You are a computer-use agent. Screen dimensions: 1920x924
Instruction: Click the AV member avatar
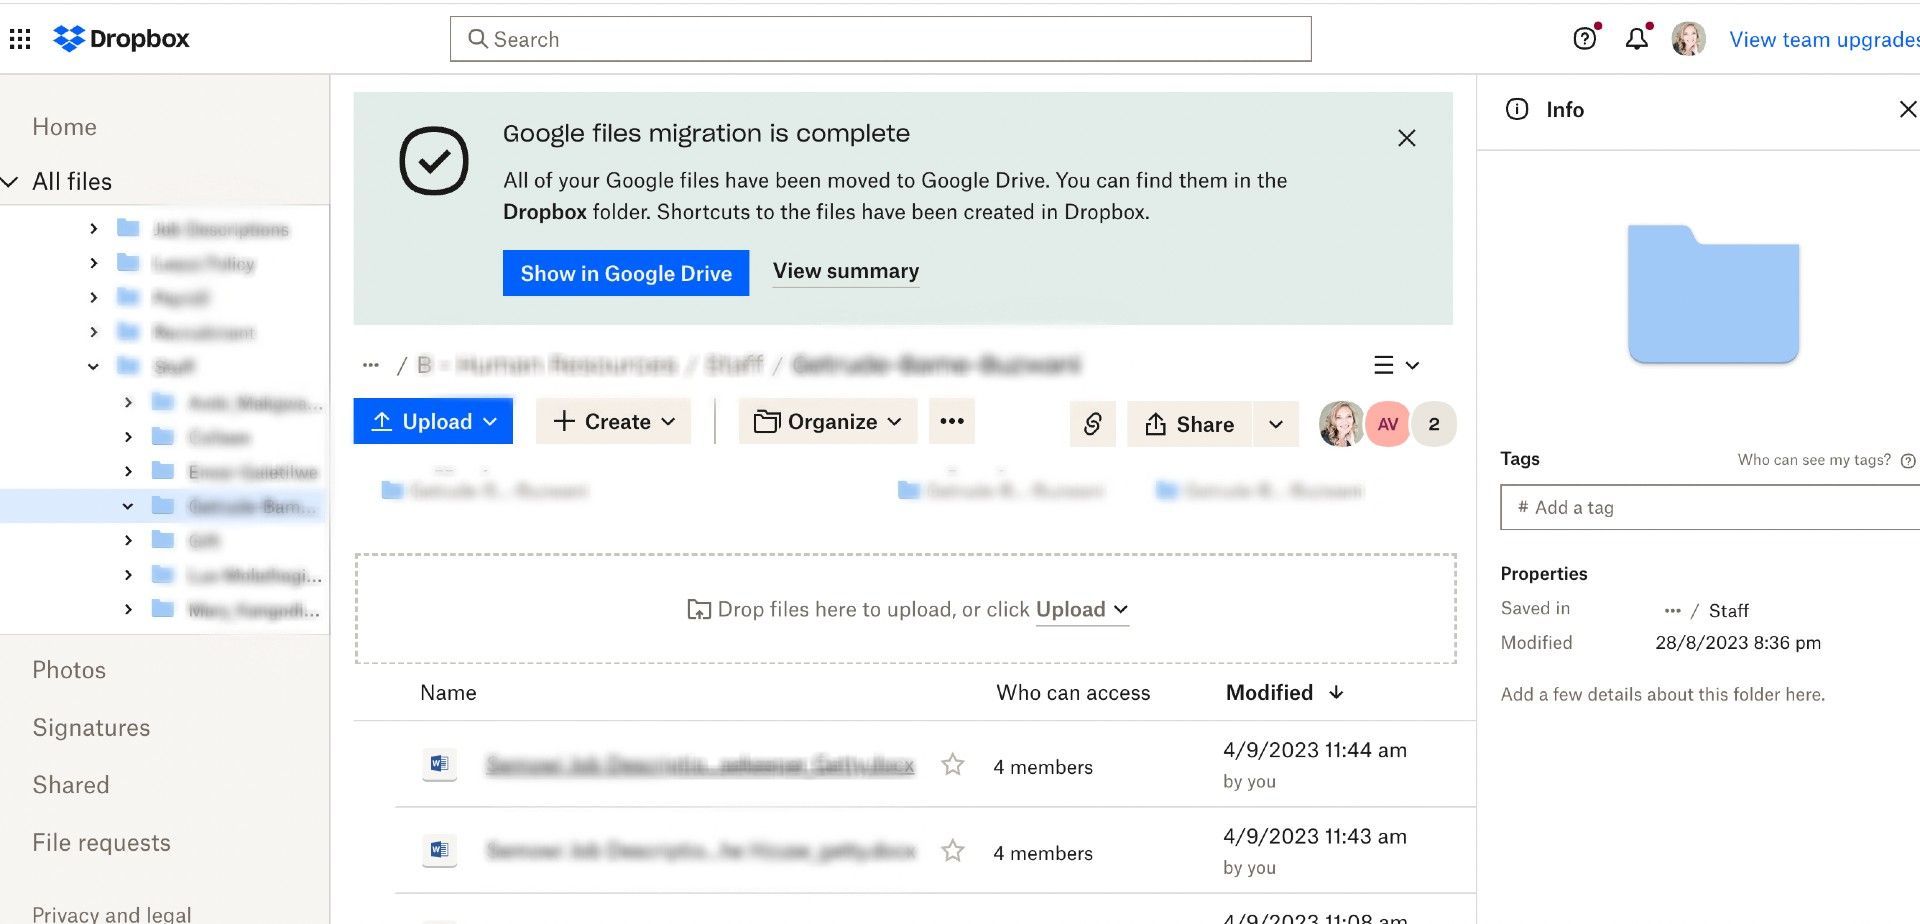pos(1388,424)
